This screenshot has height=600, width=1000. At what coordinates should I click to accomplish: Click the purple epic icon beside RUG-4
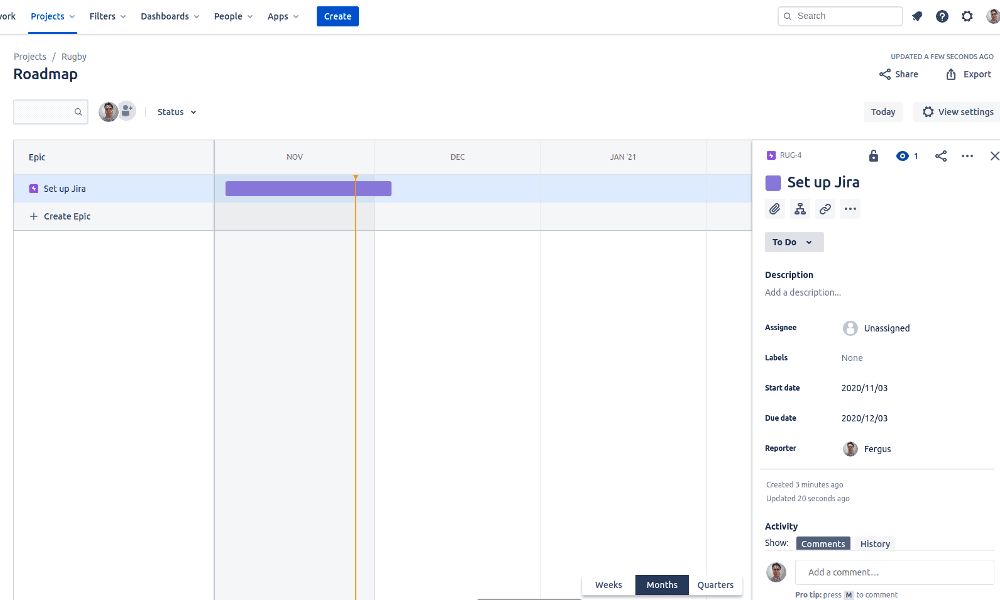tap(771, 156)
